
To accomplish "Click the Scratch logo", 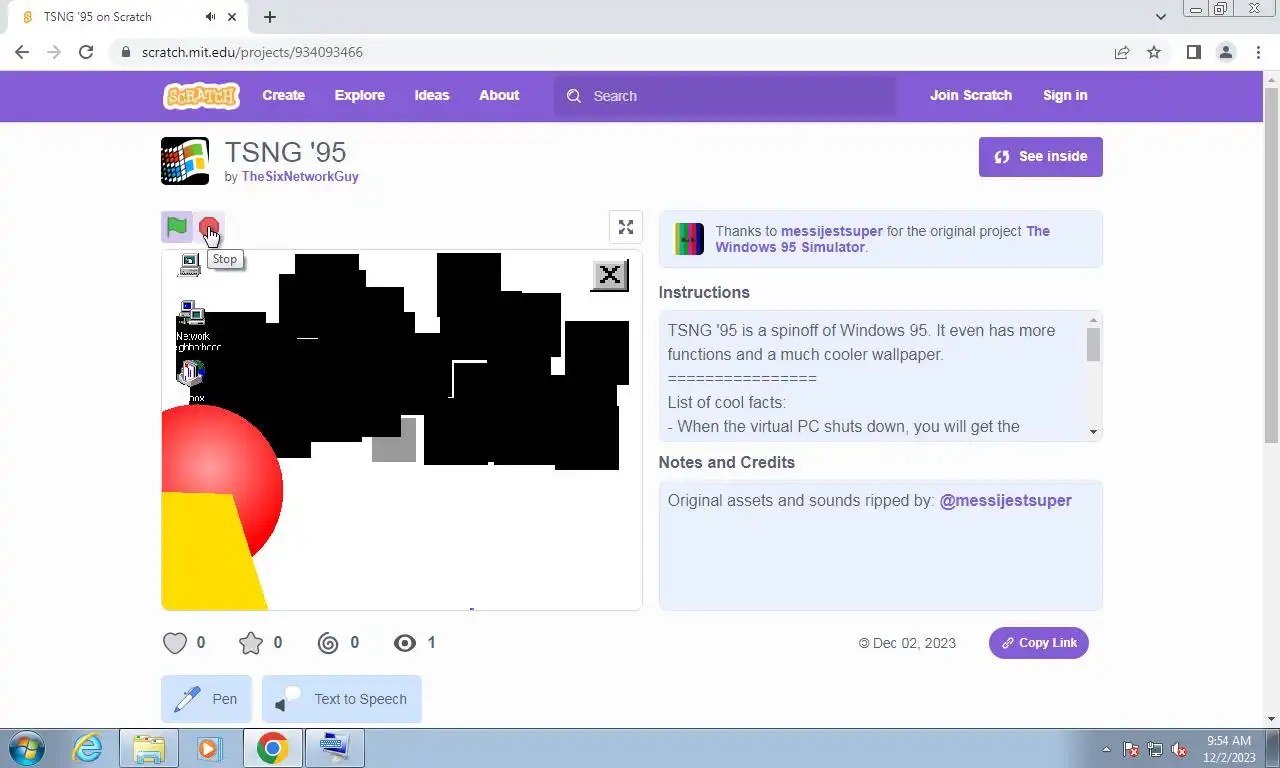I will coord(201,96).
